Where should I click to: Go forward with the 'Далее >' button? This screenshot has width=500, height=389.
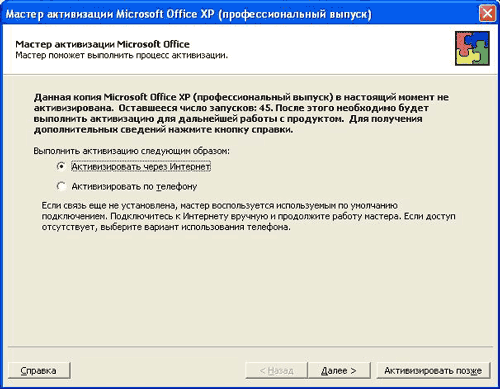[x=339, y=370]
